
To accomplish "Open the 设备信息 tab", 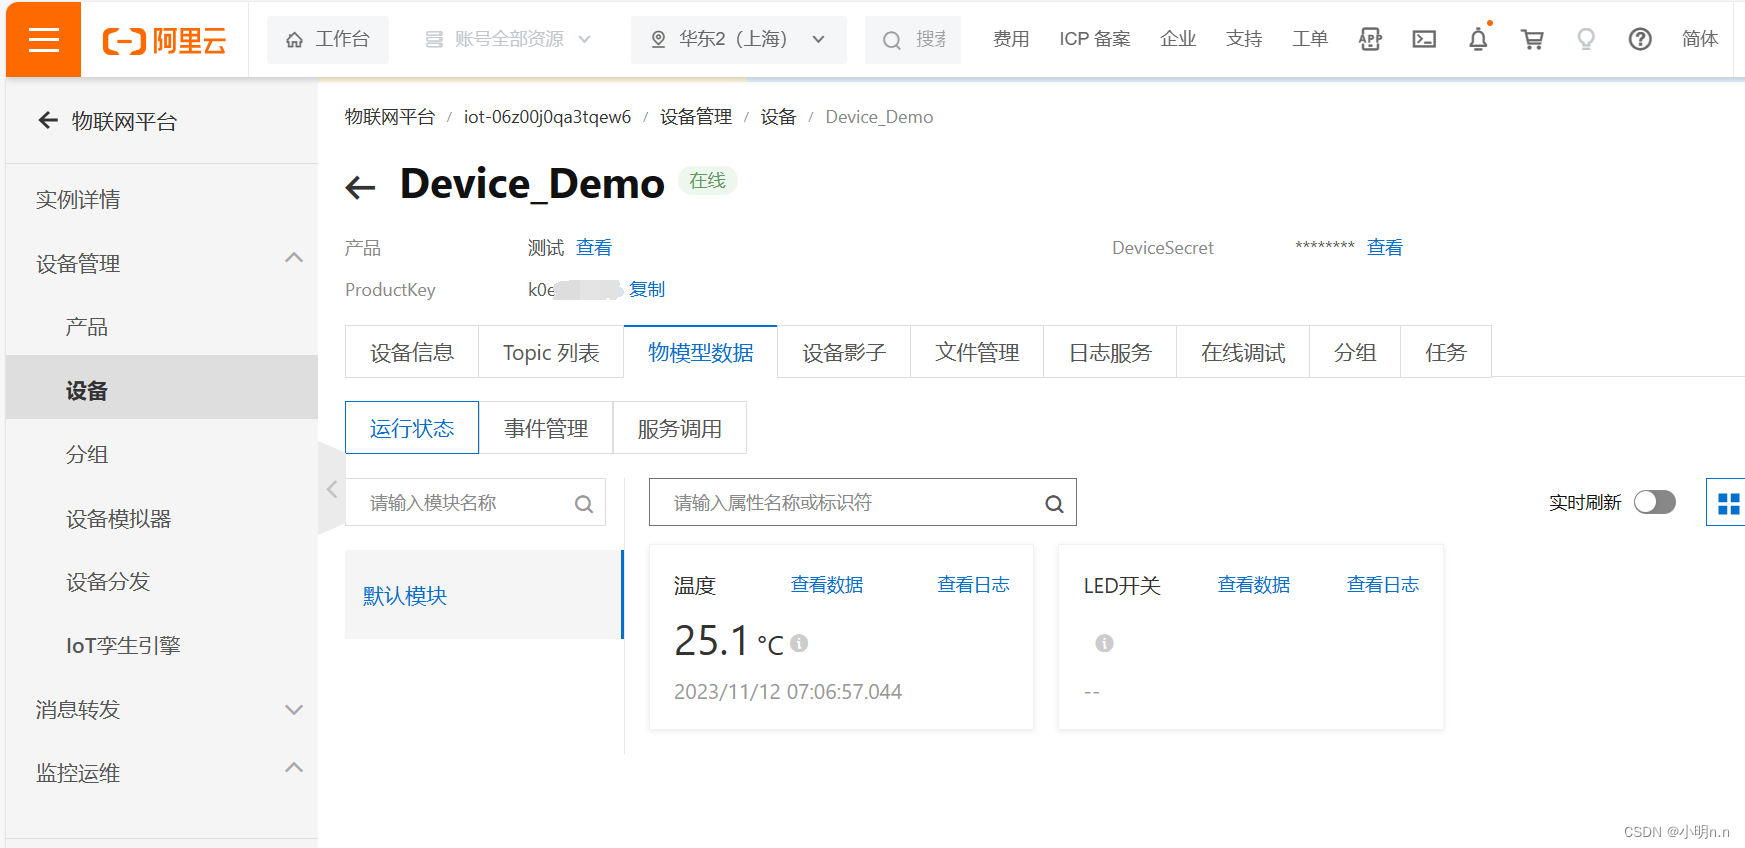I will (x=412, y=352).
